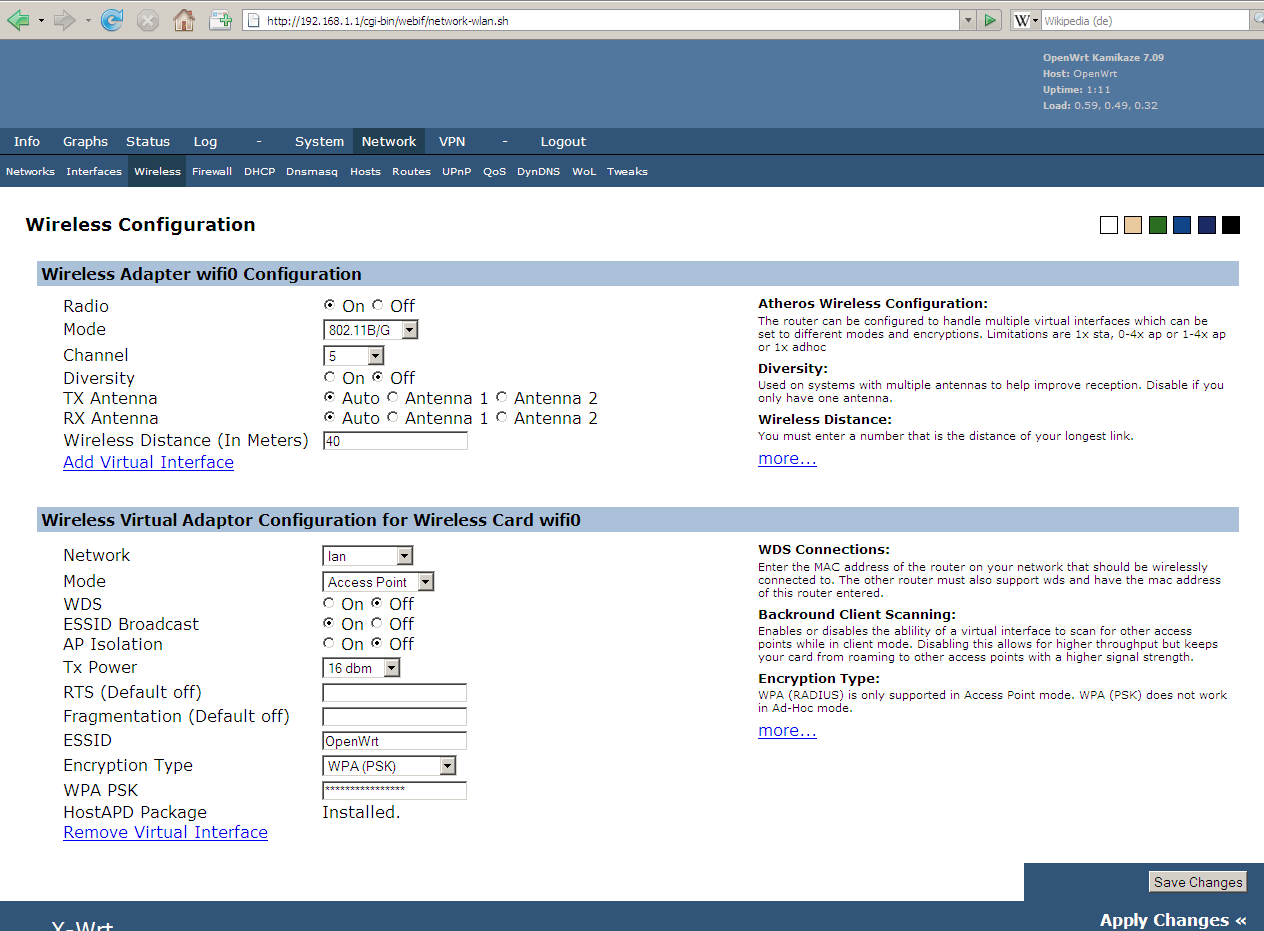The image size is (1264, 931).
Task: Open the Wikipedia search engine icon
Action: point(1019,20)
